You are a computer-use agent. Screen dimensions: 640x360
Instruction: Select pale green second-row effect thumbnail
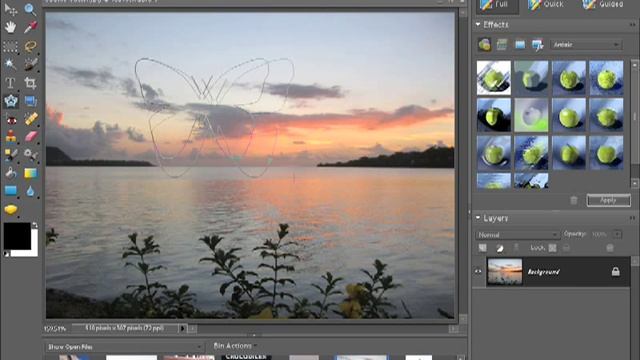point(531,115)
